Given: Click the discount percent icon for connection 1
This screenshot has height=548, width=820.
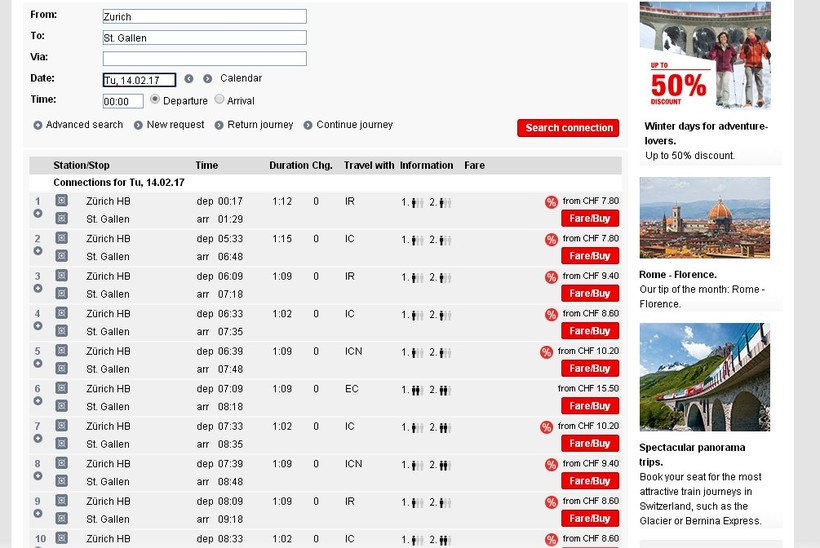Looking at the screenshot, I should tap(551, 202).
